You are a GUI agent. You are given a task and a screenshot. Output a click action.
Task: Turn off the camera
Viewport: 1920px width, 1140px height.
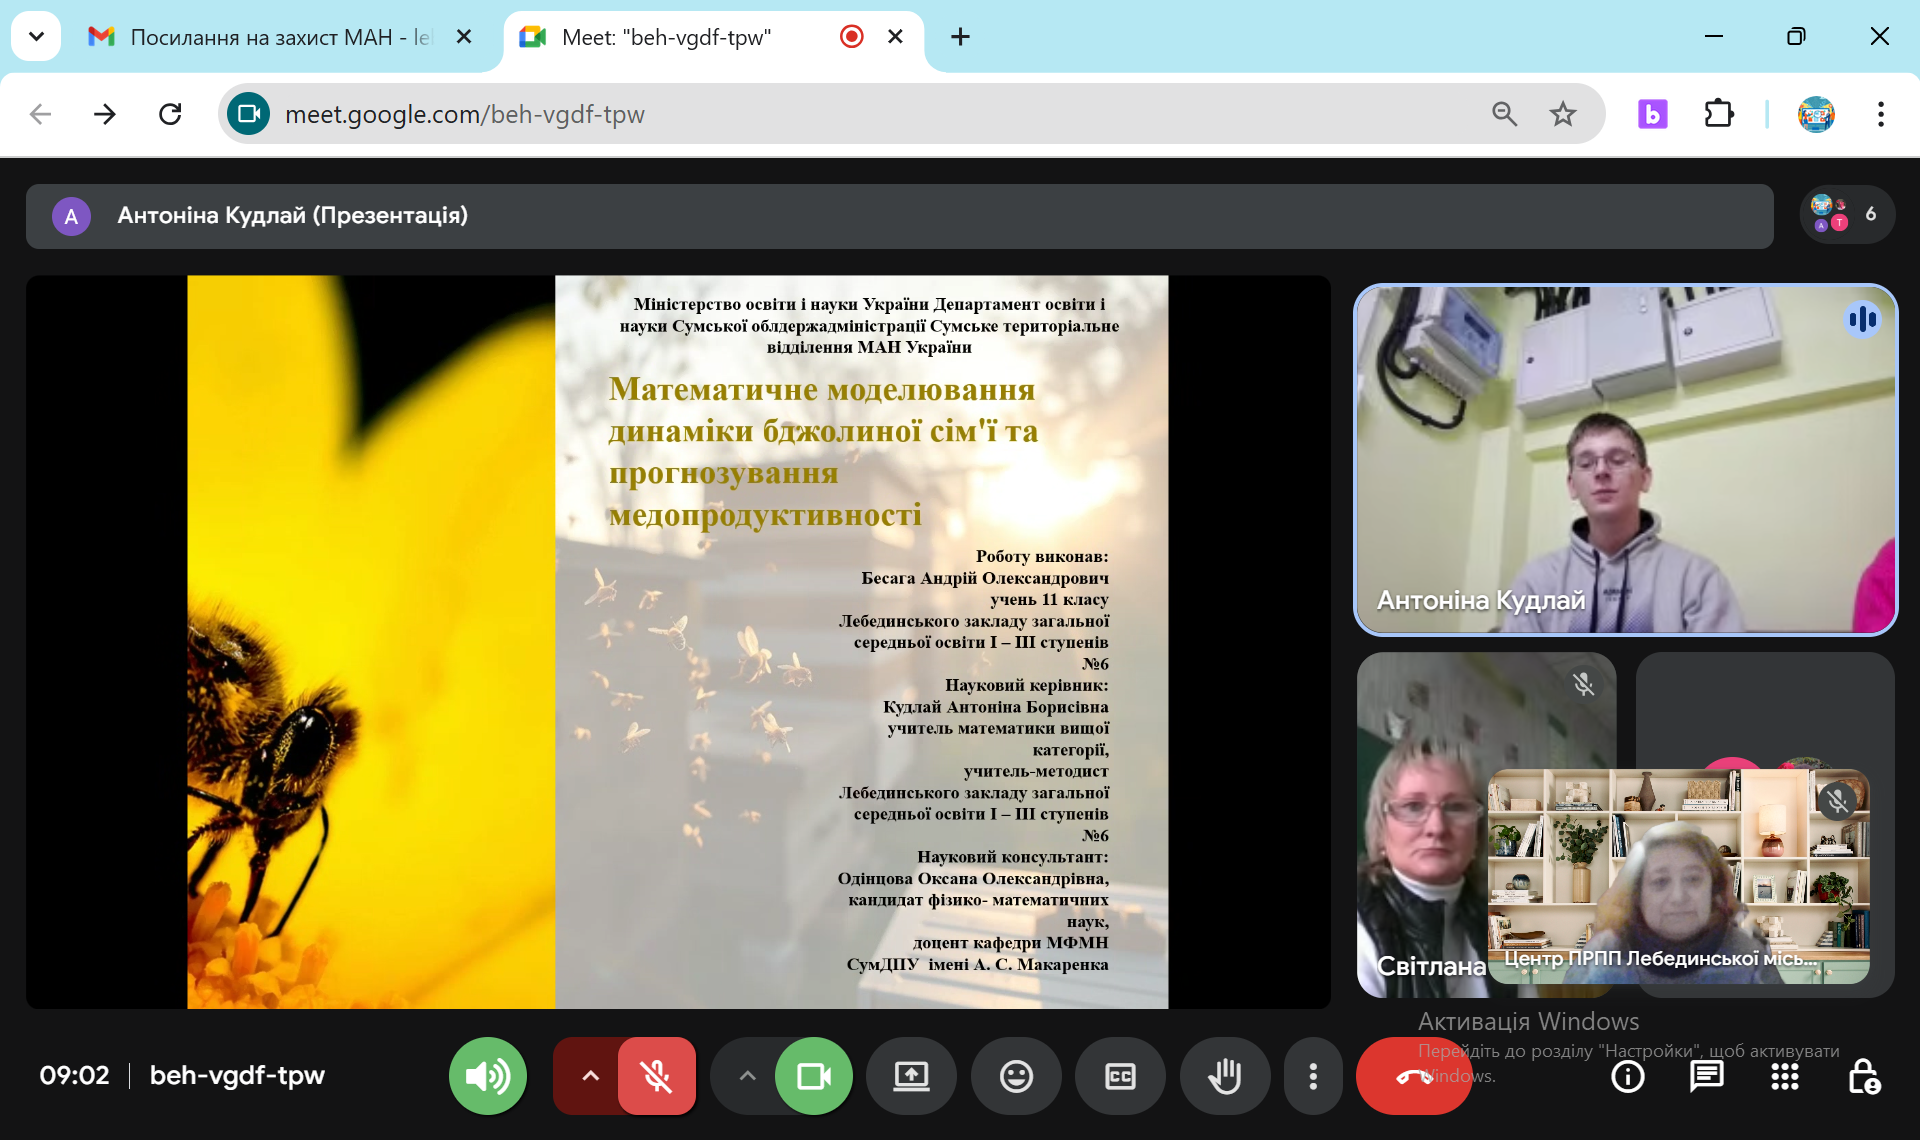pyautogui.click(x=813, y=1076)
